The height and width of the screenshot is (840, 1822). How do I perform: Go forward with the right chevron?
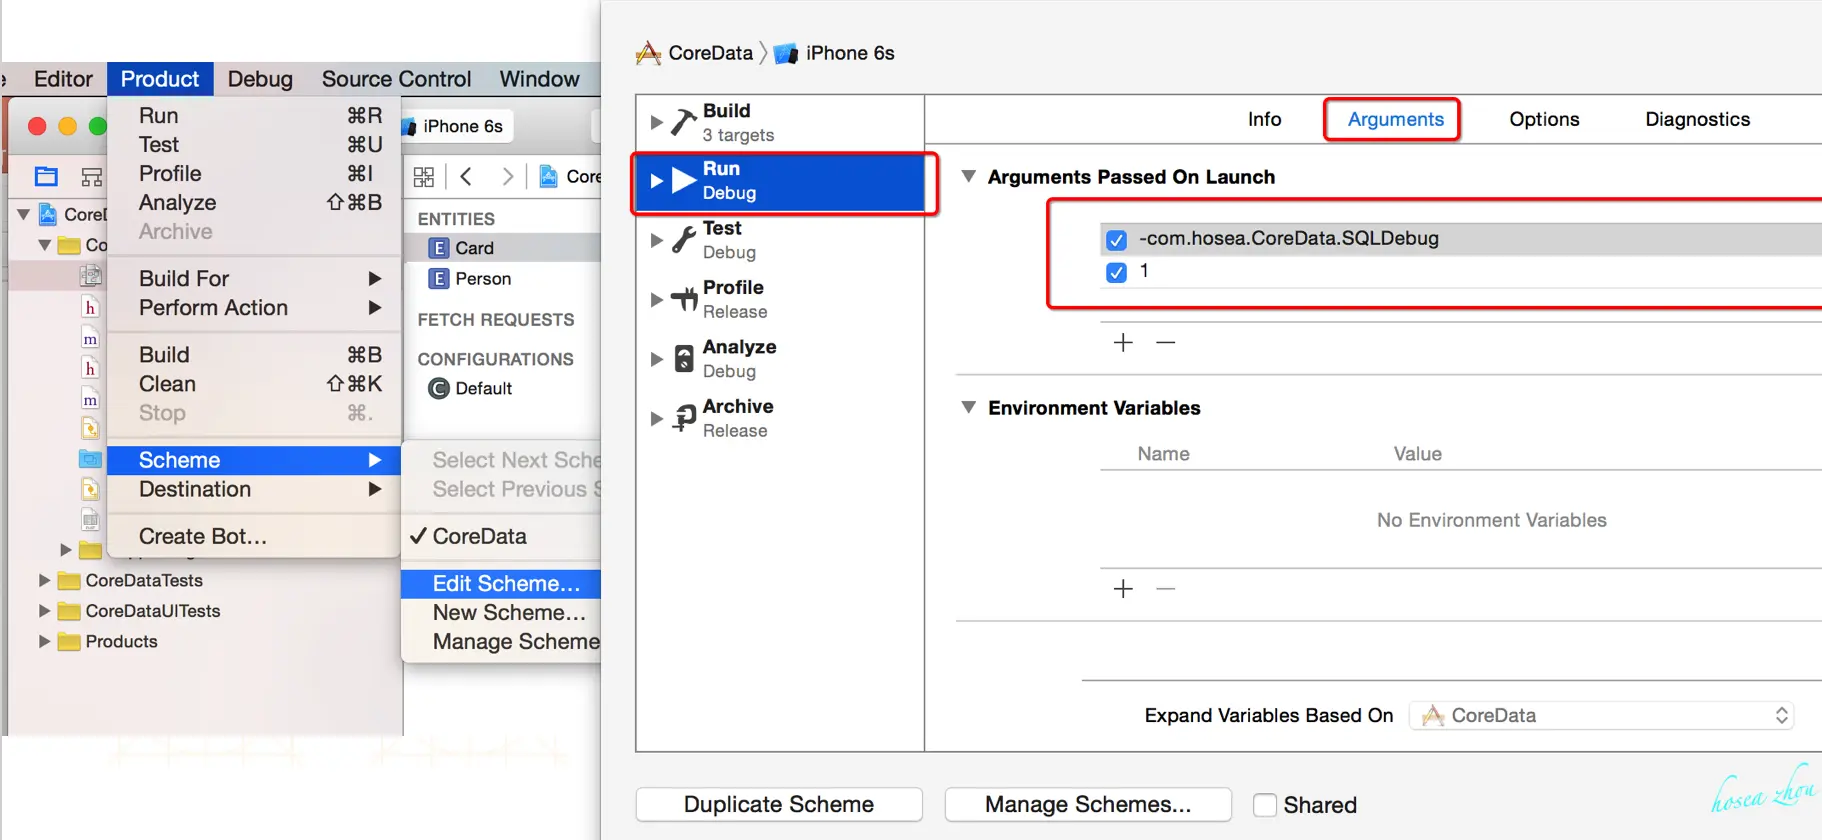(508, 177)
